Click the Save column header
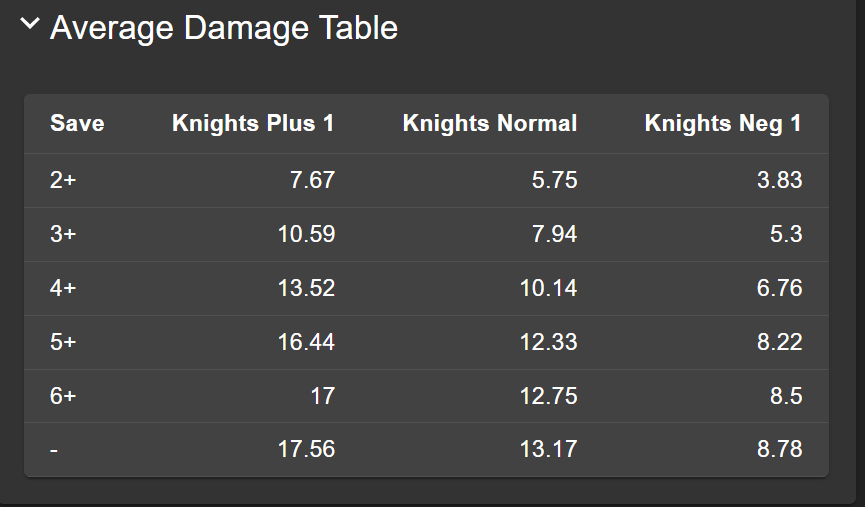 tap(77, 124)
